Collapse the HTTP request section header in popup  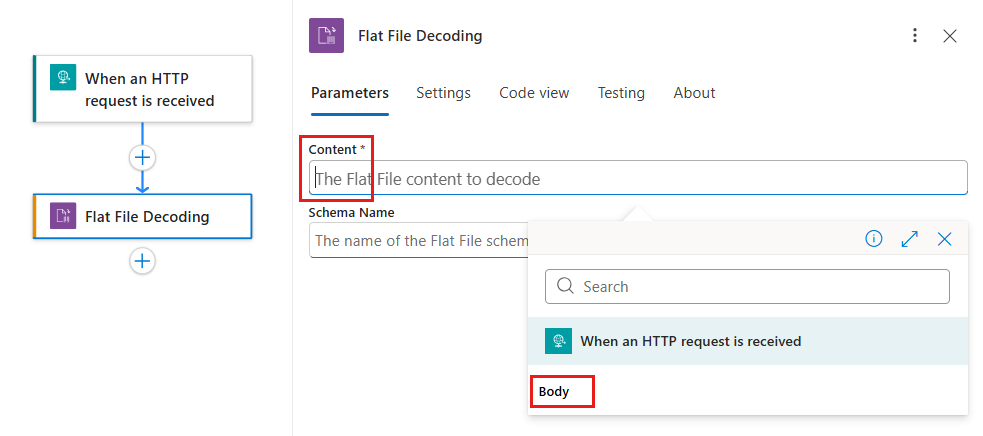[x=690, y=341]
